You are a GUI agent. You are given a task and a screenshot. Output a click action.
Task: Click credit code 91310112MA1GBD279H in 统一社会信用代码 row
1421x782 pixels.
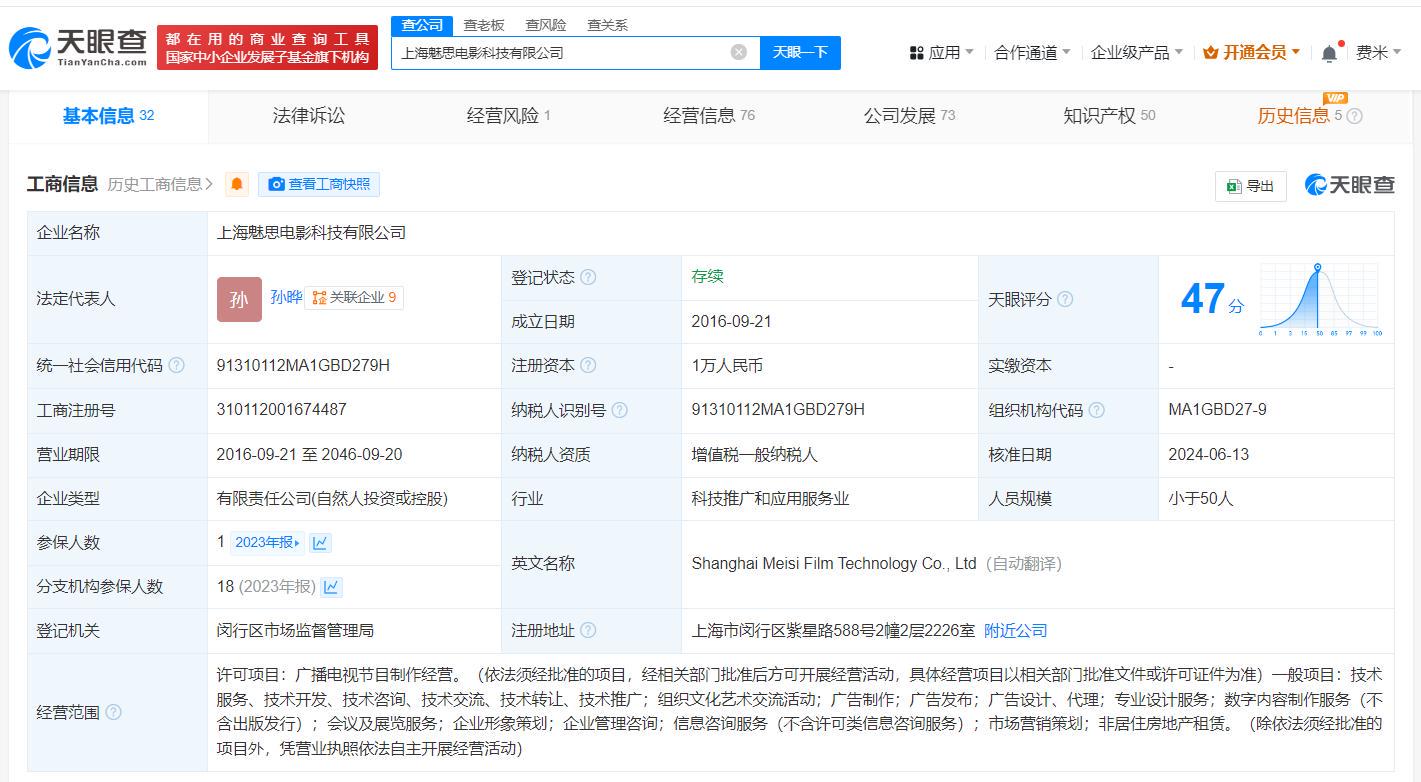(303, 365)
